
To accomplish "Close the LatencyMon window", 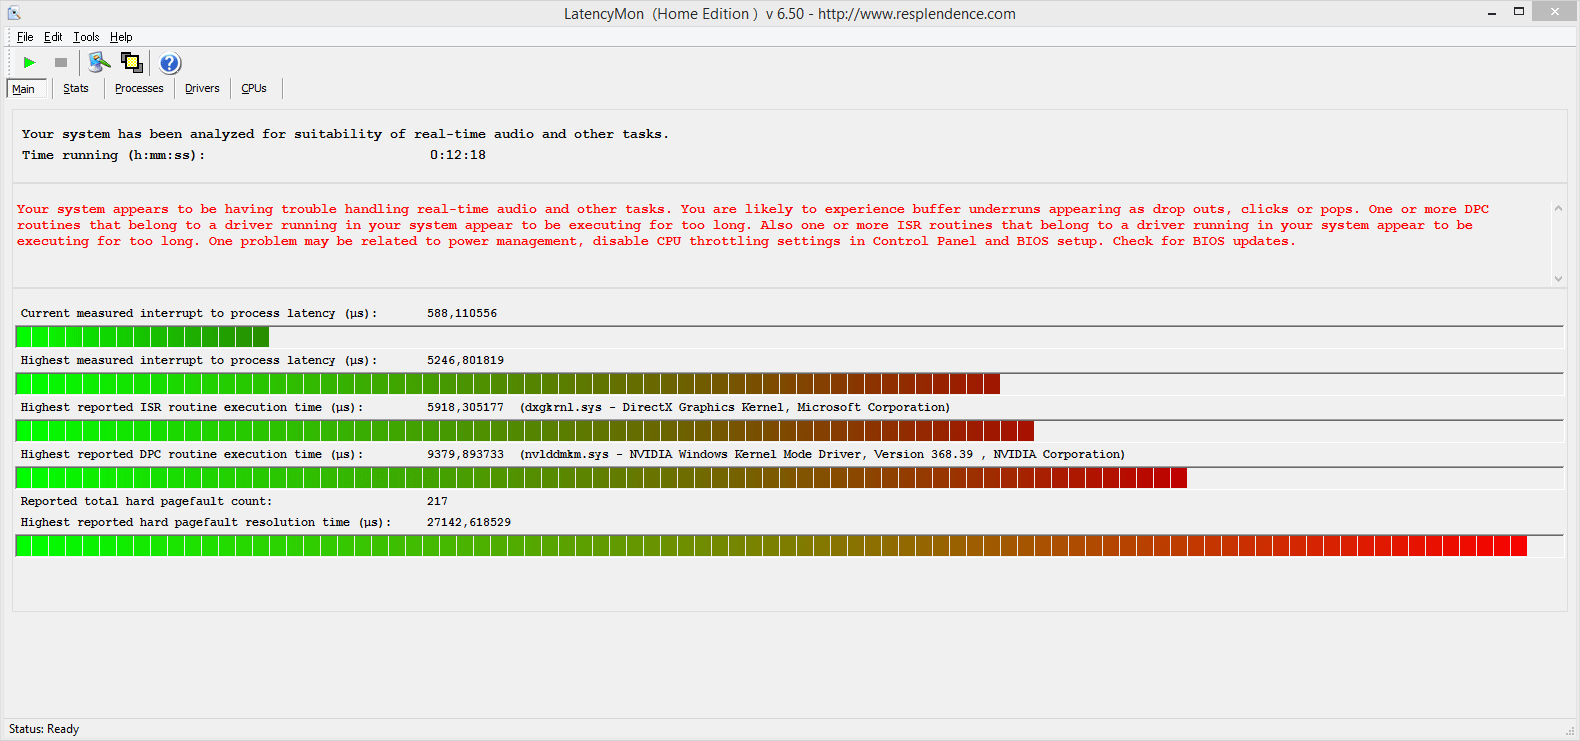I will (x=1555, y=11).
